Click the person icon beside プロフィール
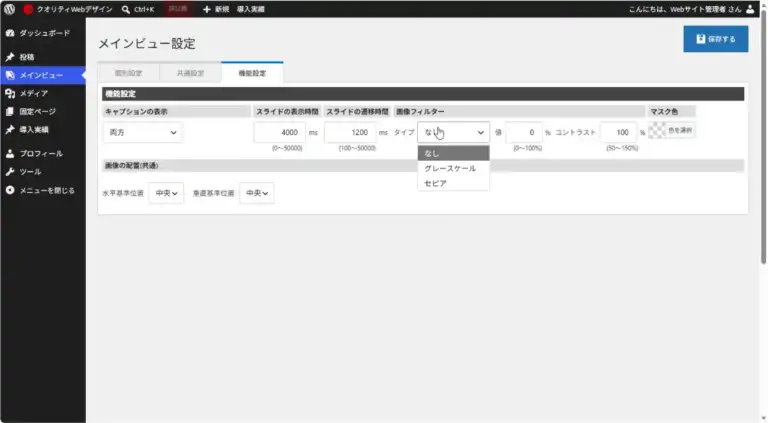Image resolution: width=768 pixels, height=423 pixels. (10, 153)
